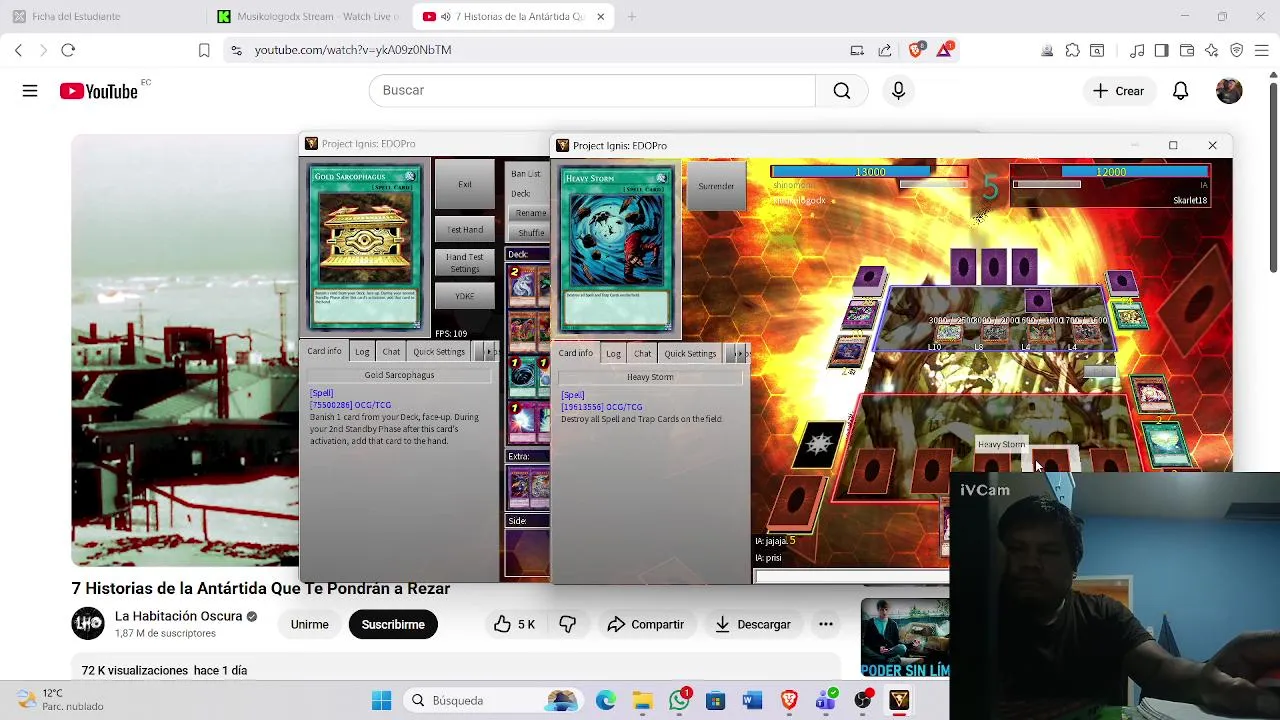
Task: Open the Brave VPN shield icon
Action: tap(1237, 50)
